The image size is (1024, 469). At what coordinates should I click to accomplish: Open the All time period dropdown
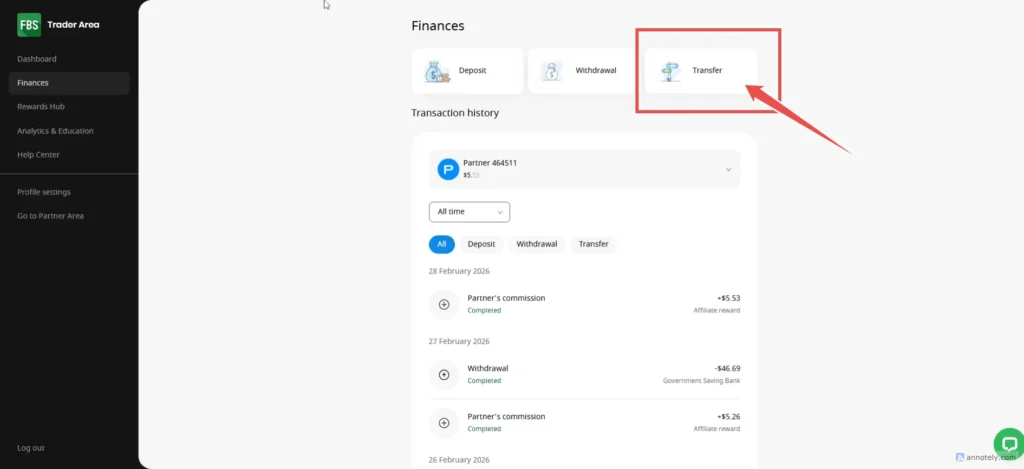pyautogui.click(x=469, y=212)
